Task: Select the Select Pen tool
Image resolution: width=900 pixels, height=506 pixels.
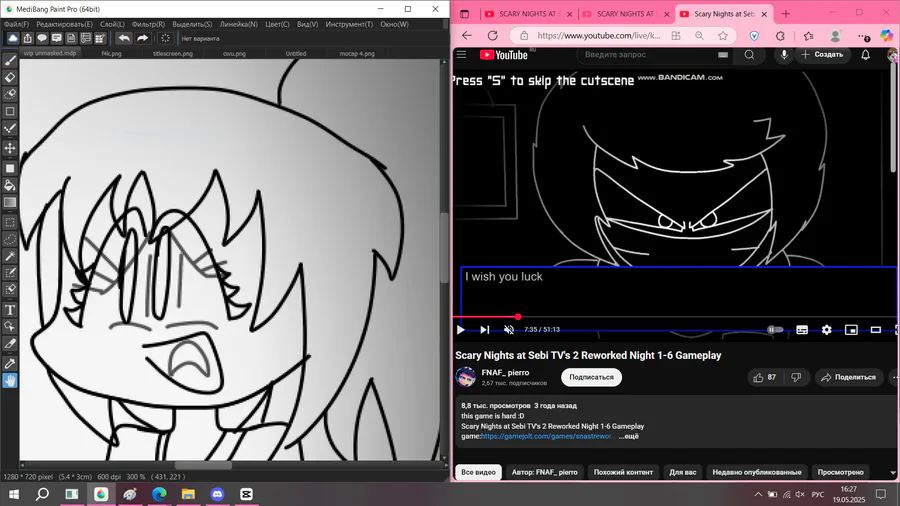Action: pyautogui.click(x=10, y=273)
